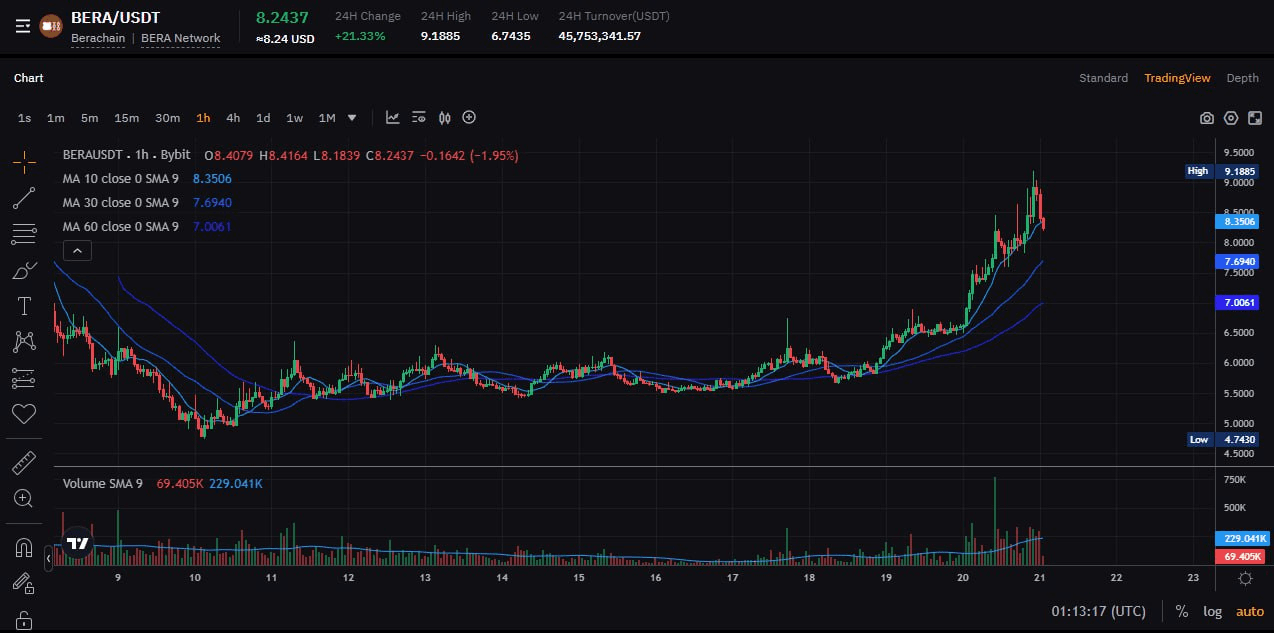Open the price scale settings gear
This screenshot has width=1274, height=633.
(1245, 578)
